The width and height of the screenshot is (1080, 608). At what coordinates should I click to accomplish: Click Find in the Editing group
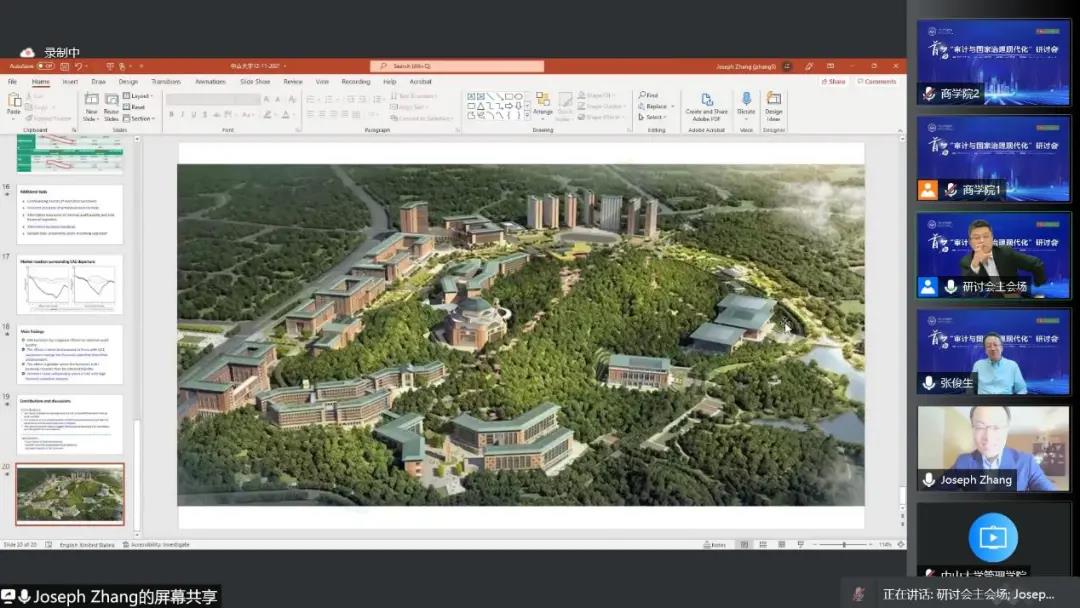click(x=650, y=95)
